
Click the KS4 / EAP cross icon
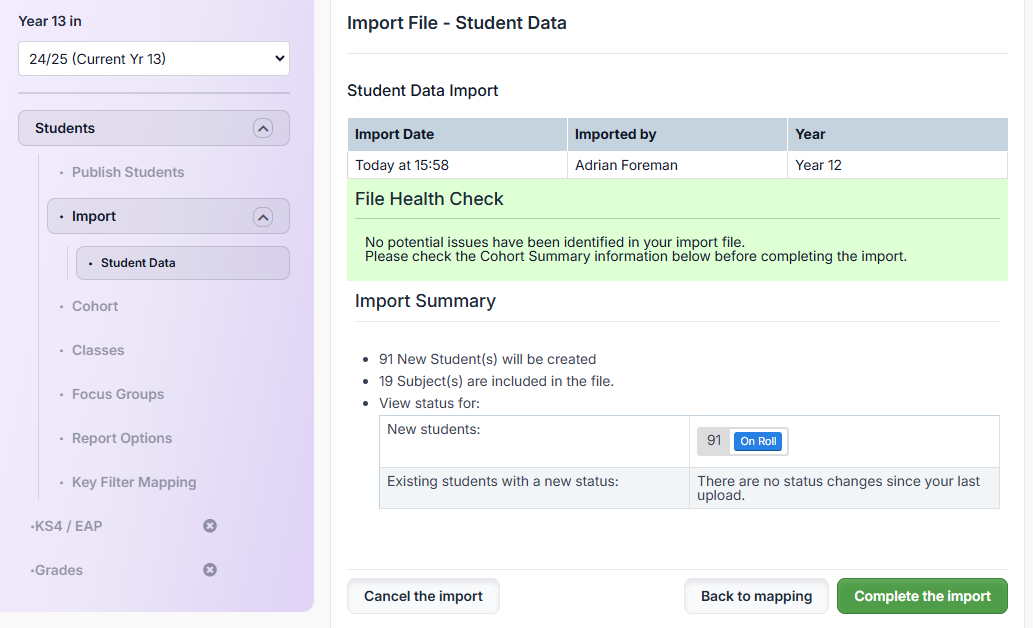(x=210, y=526)
